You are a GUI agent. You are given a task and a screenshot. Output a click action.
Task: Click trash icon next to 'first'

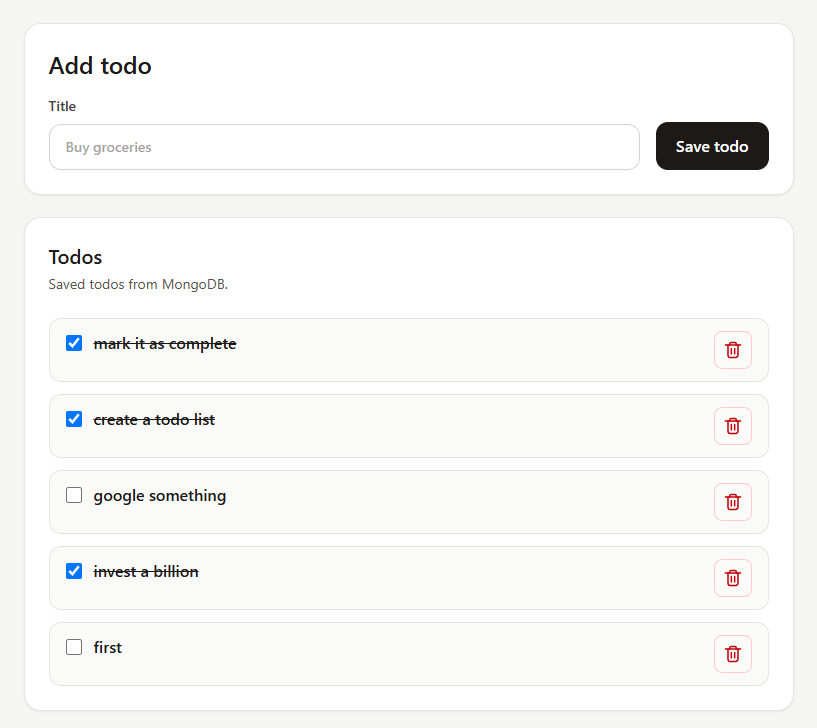click(733, 655)
